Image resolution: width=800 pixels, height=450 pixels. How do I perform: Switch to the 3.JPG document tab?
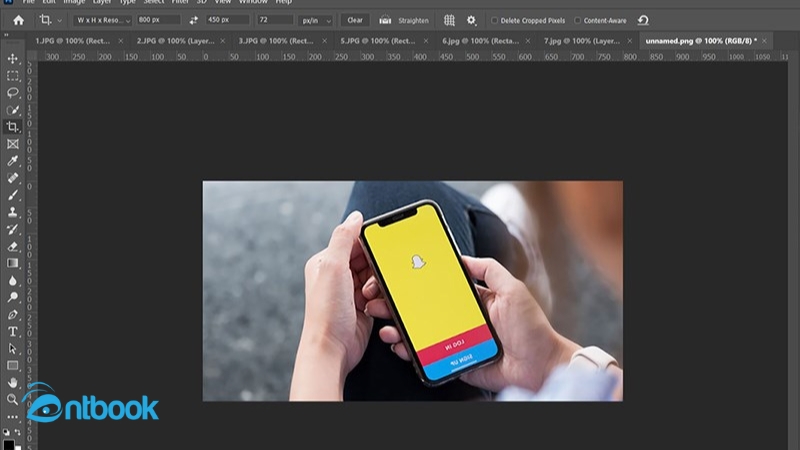point(276,41)
